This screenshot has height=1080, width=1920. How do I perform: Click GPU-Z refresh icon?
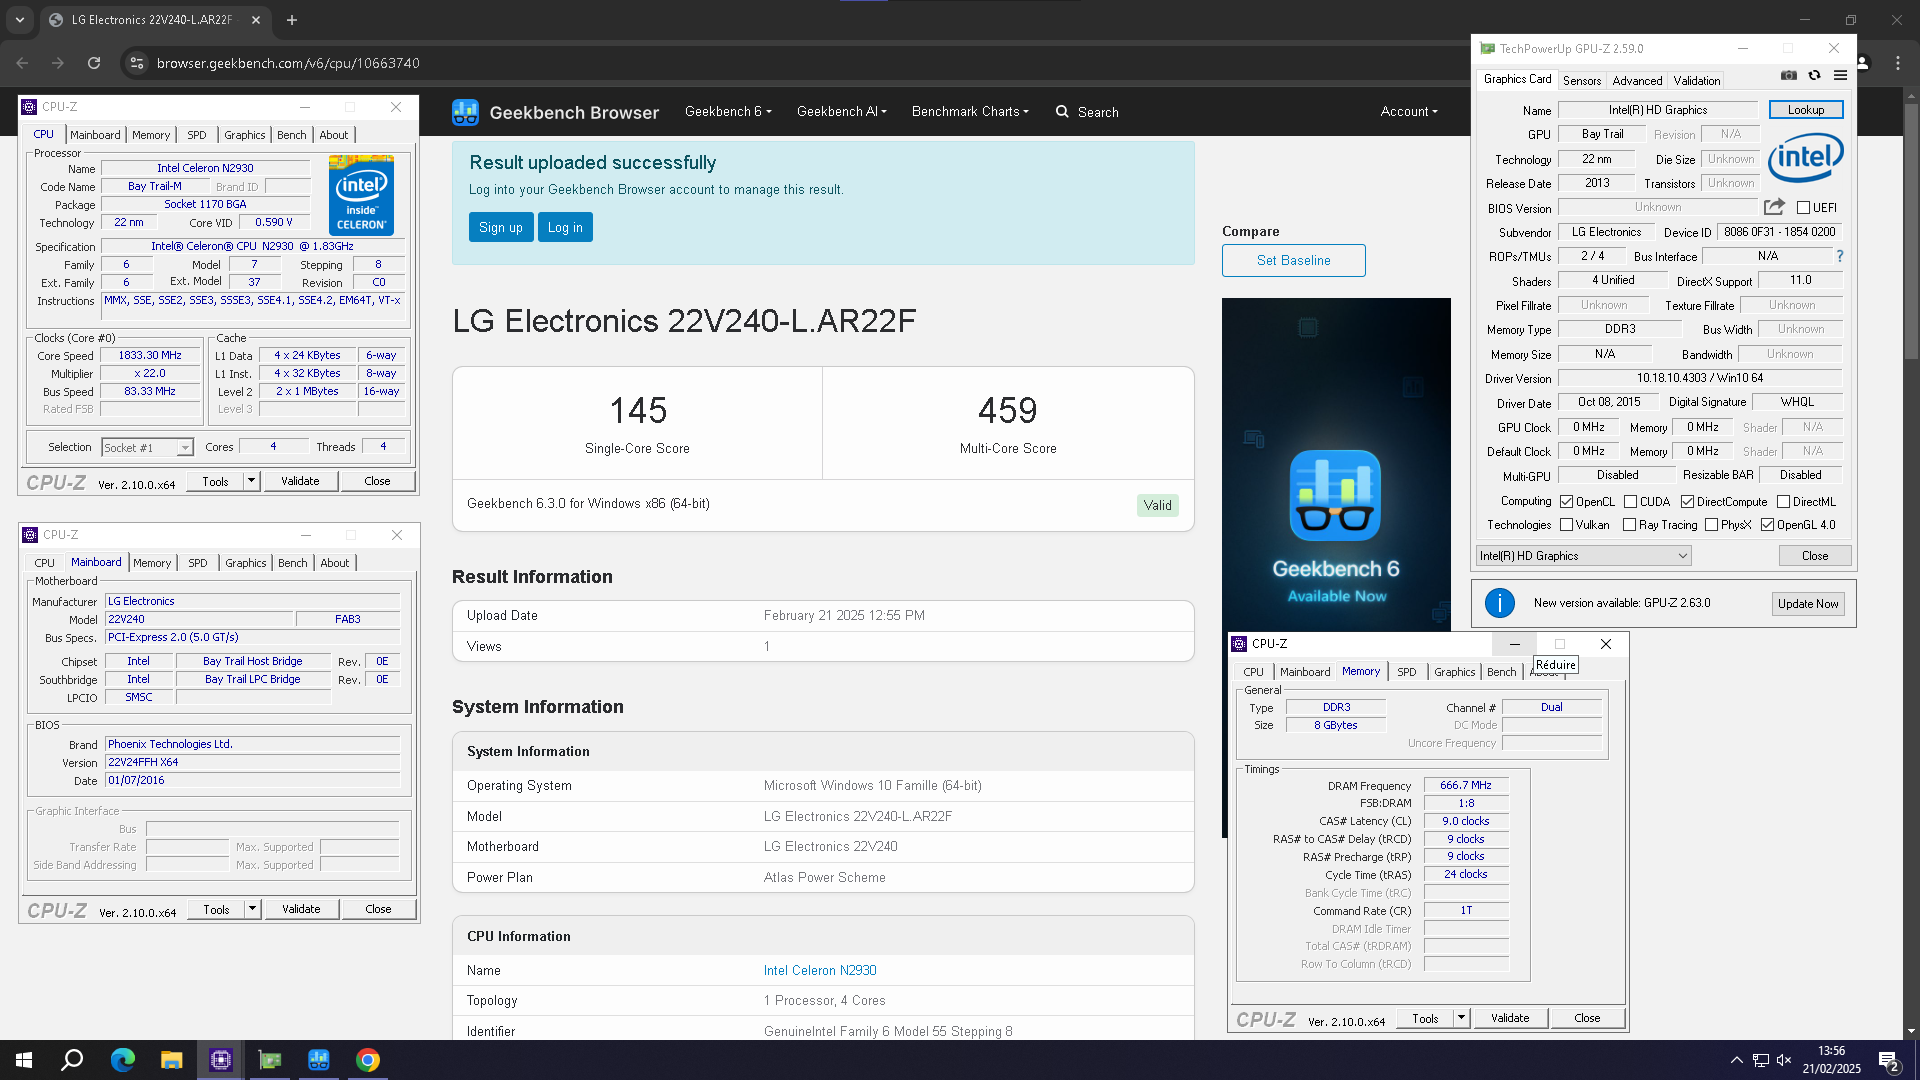(1814, 76)
